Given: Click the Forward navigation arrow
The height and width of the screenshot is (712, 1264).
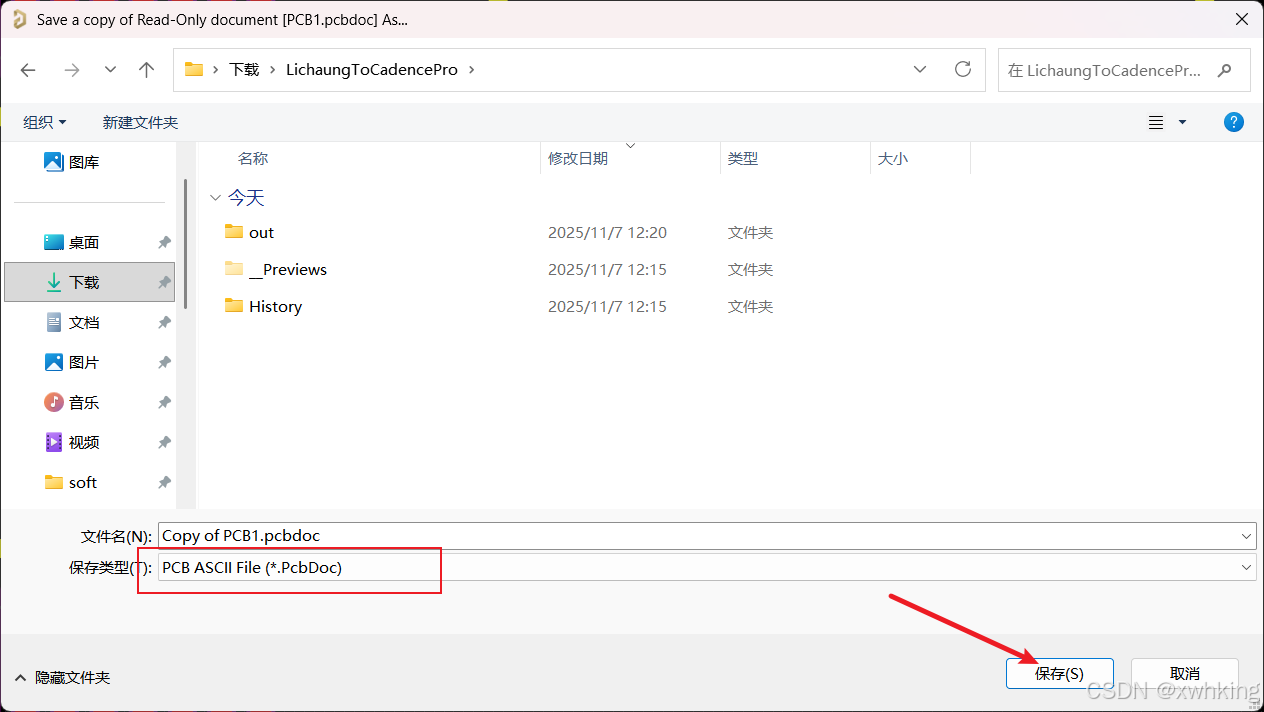Looking at the screenshot, I should coord(71,69).
